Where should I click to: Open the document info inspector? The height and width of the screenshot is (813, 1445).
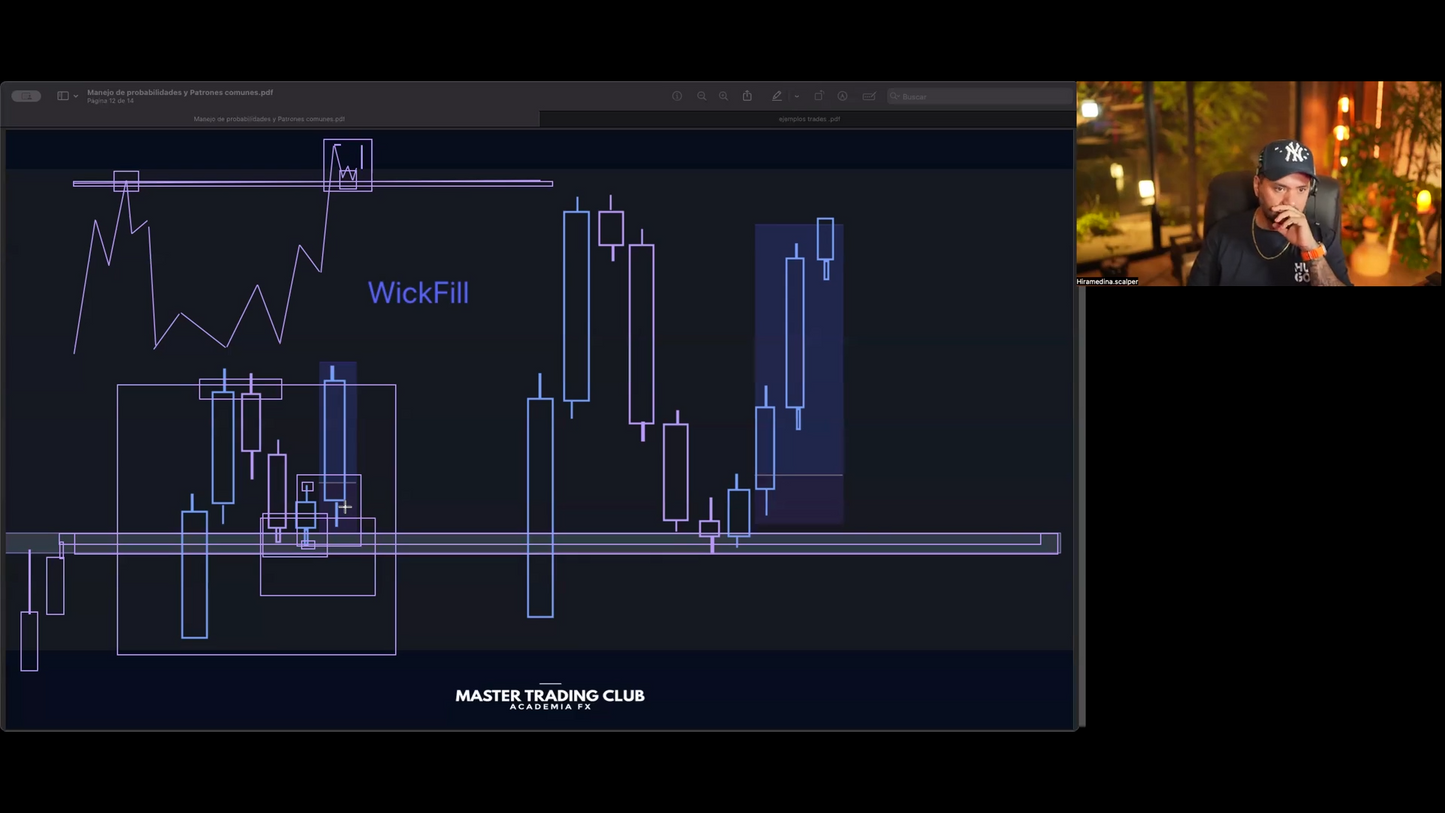677,96
